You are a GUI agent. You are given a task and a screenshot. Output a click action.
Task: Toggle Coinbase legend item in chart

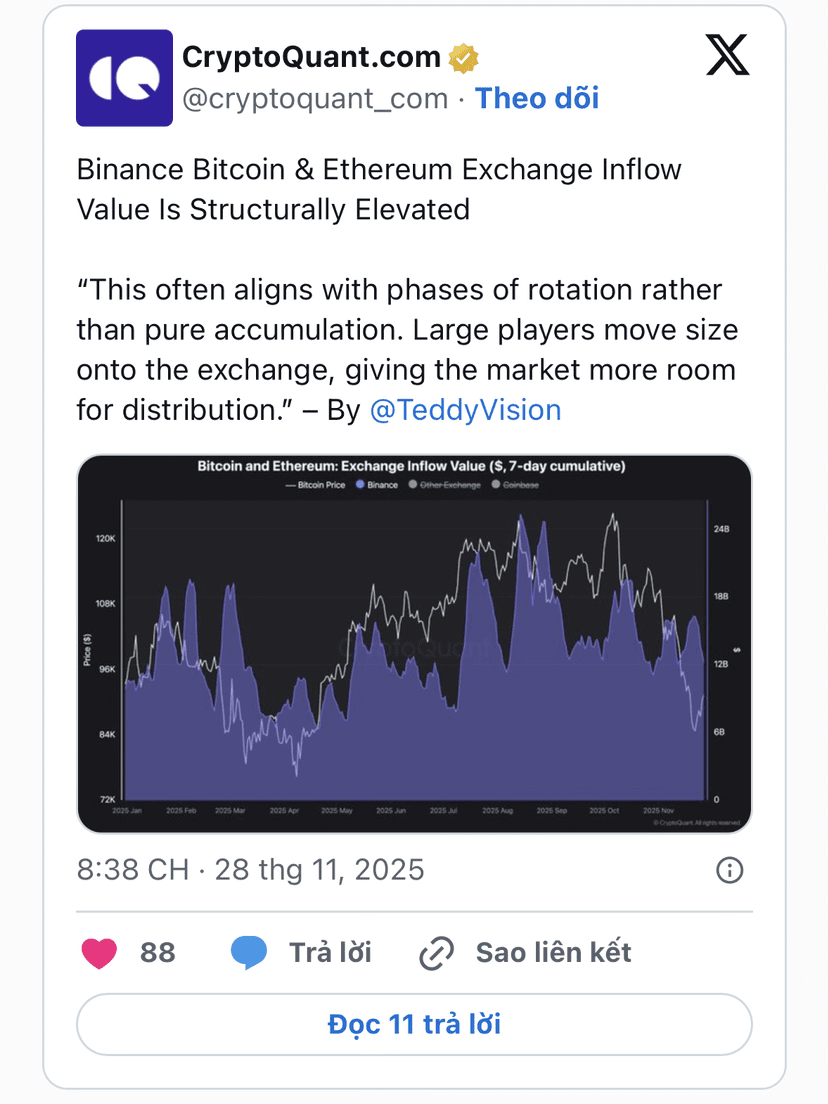516,485
